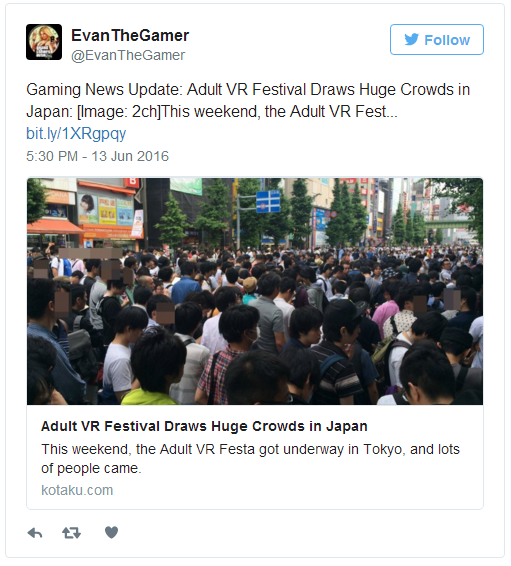The height and width of the screenshot is (566, 511).
Task: Click the EvanTheGamer display name
Action: (130, 35)
